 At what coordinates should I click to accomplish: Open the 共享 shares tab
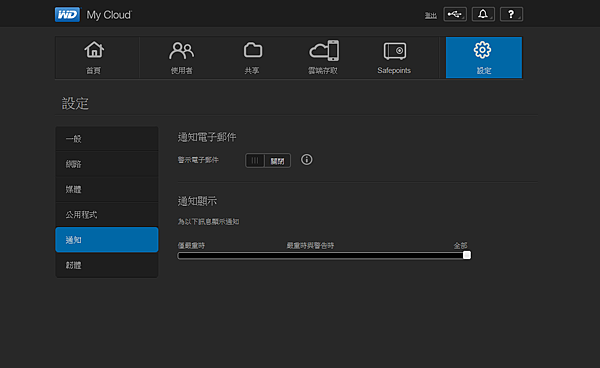click(252, 57)
